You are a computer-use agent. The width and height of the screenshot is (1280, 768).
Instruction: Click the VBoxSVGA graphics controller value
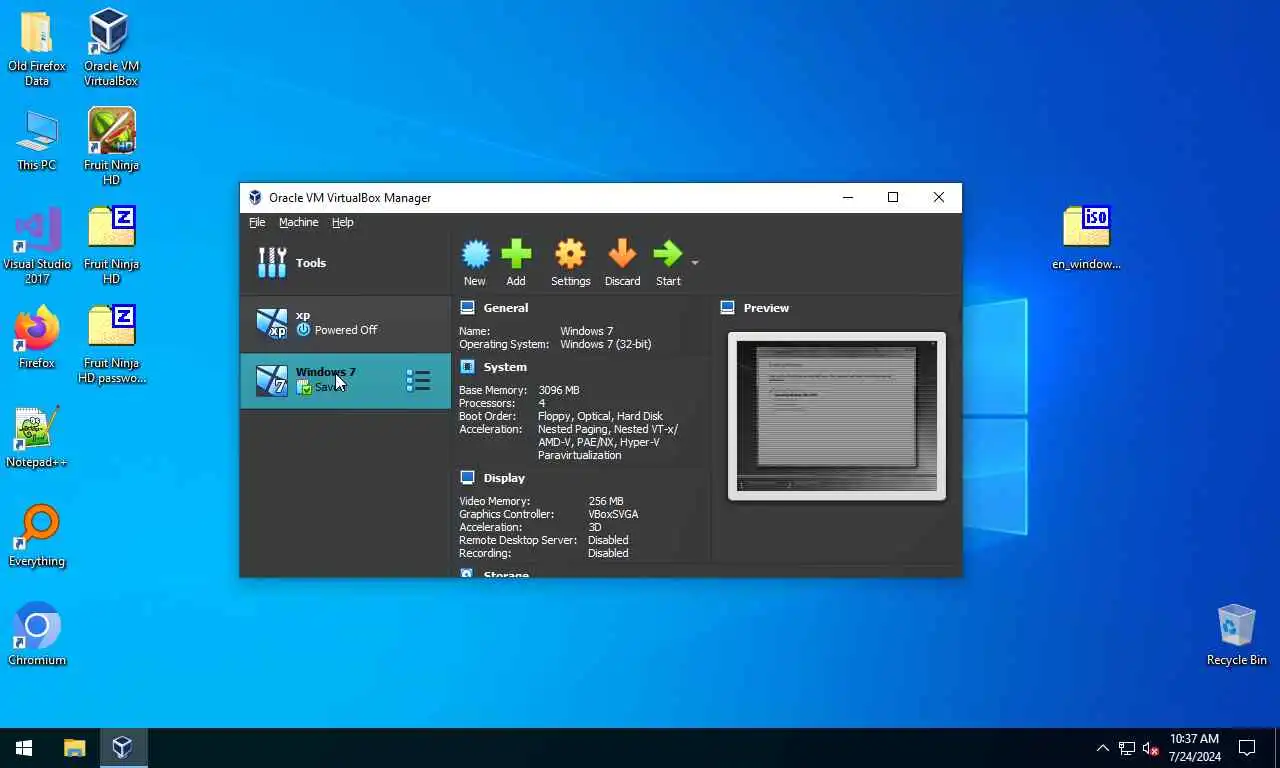[x=613, y=514]
